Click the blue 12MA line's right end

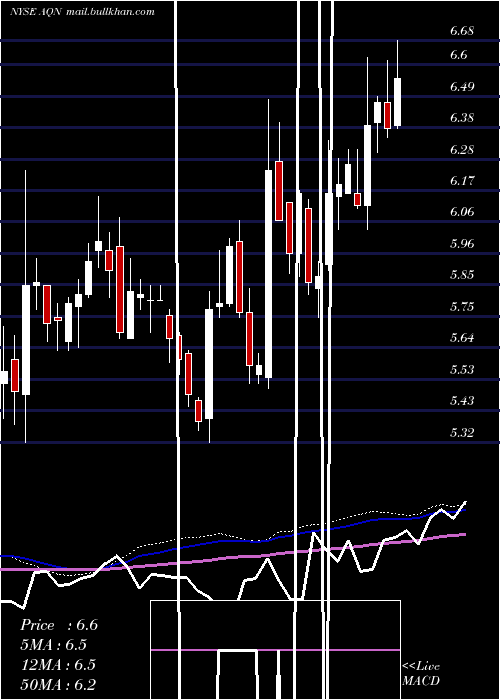click(x=464, y=509)
